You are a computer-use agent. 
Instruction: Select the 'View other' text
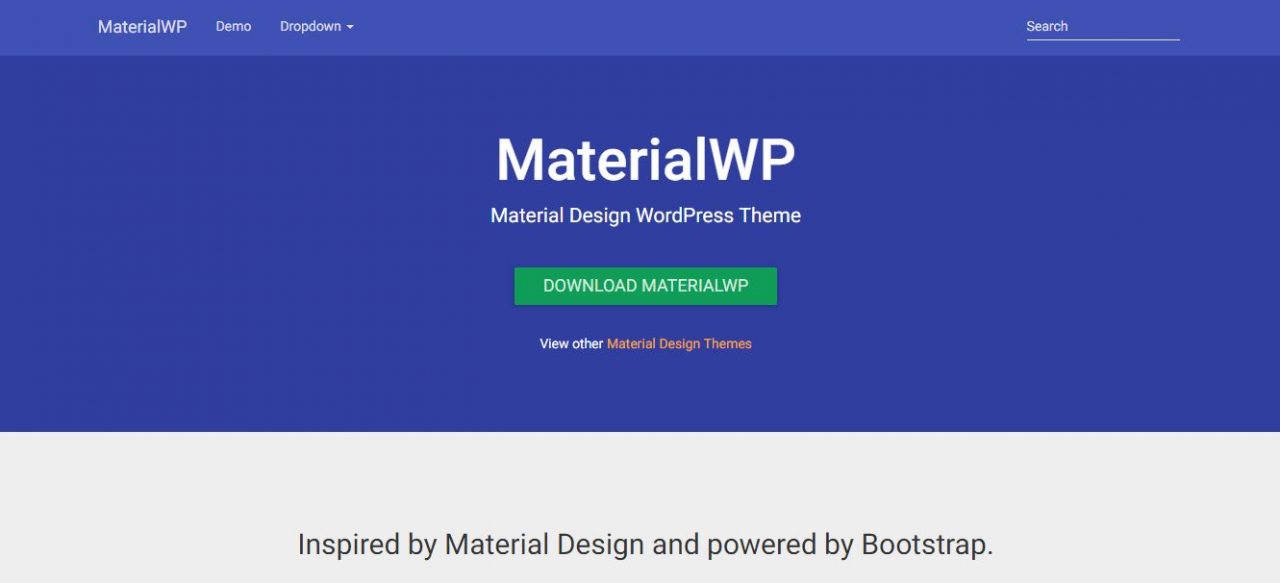tap(571, 344)
